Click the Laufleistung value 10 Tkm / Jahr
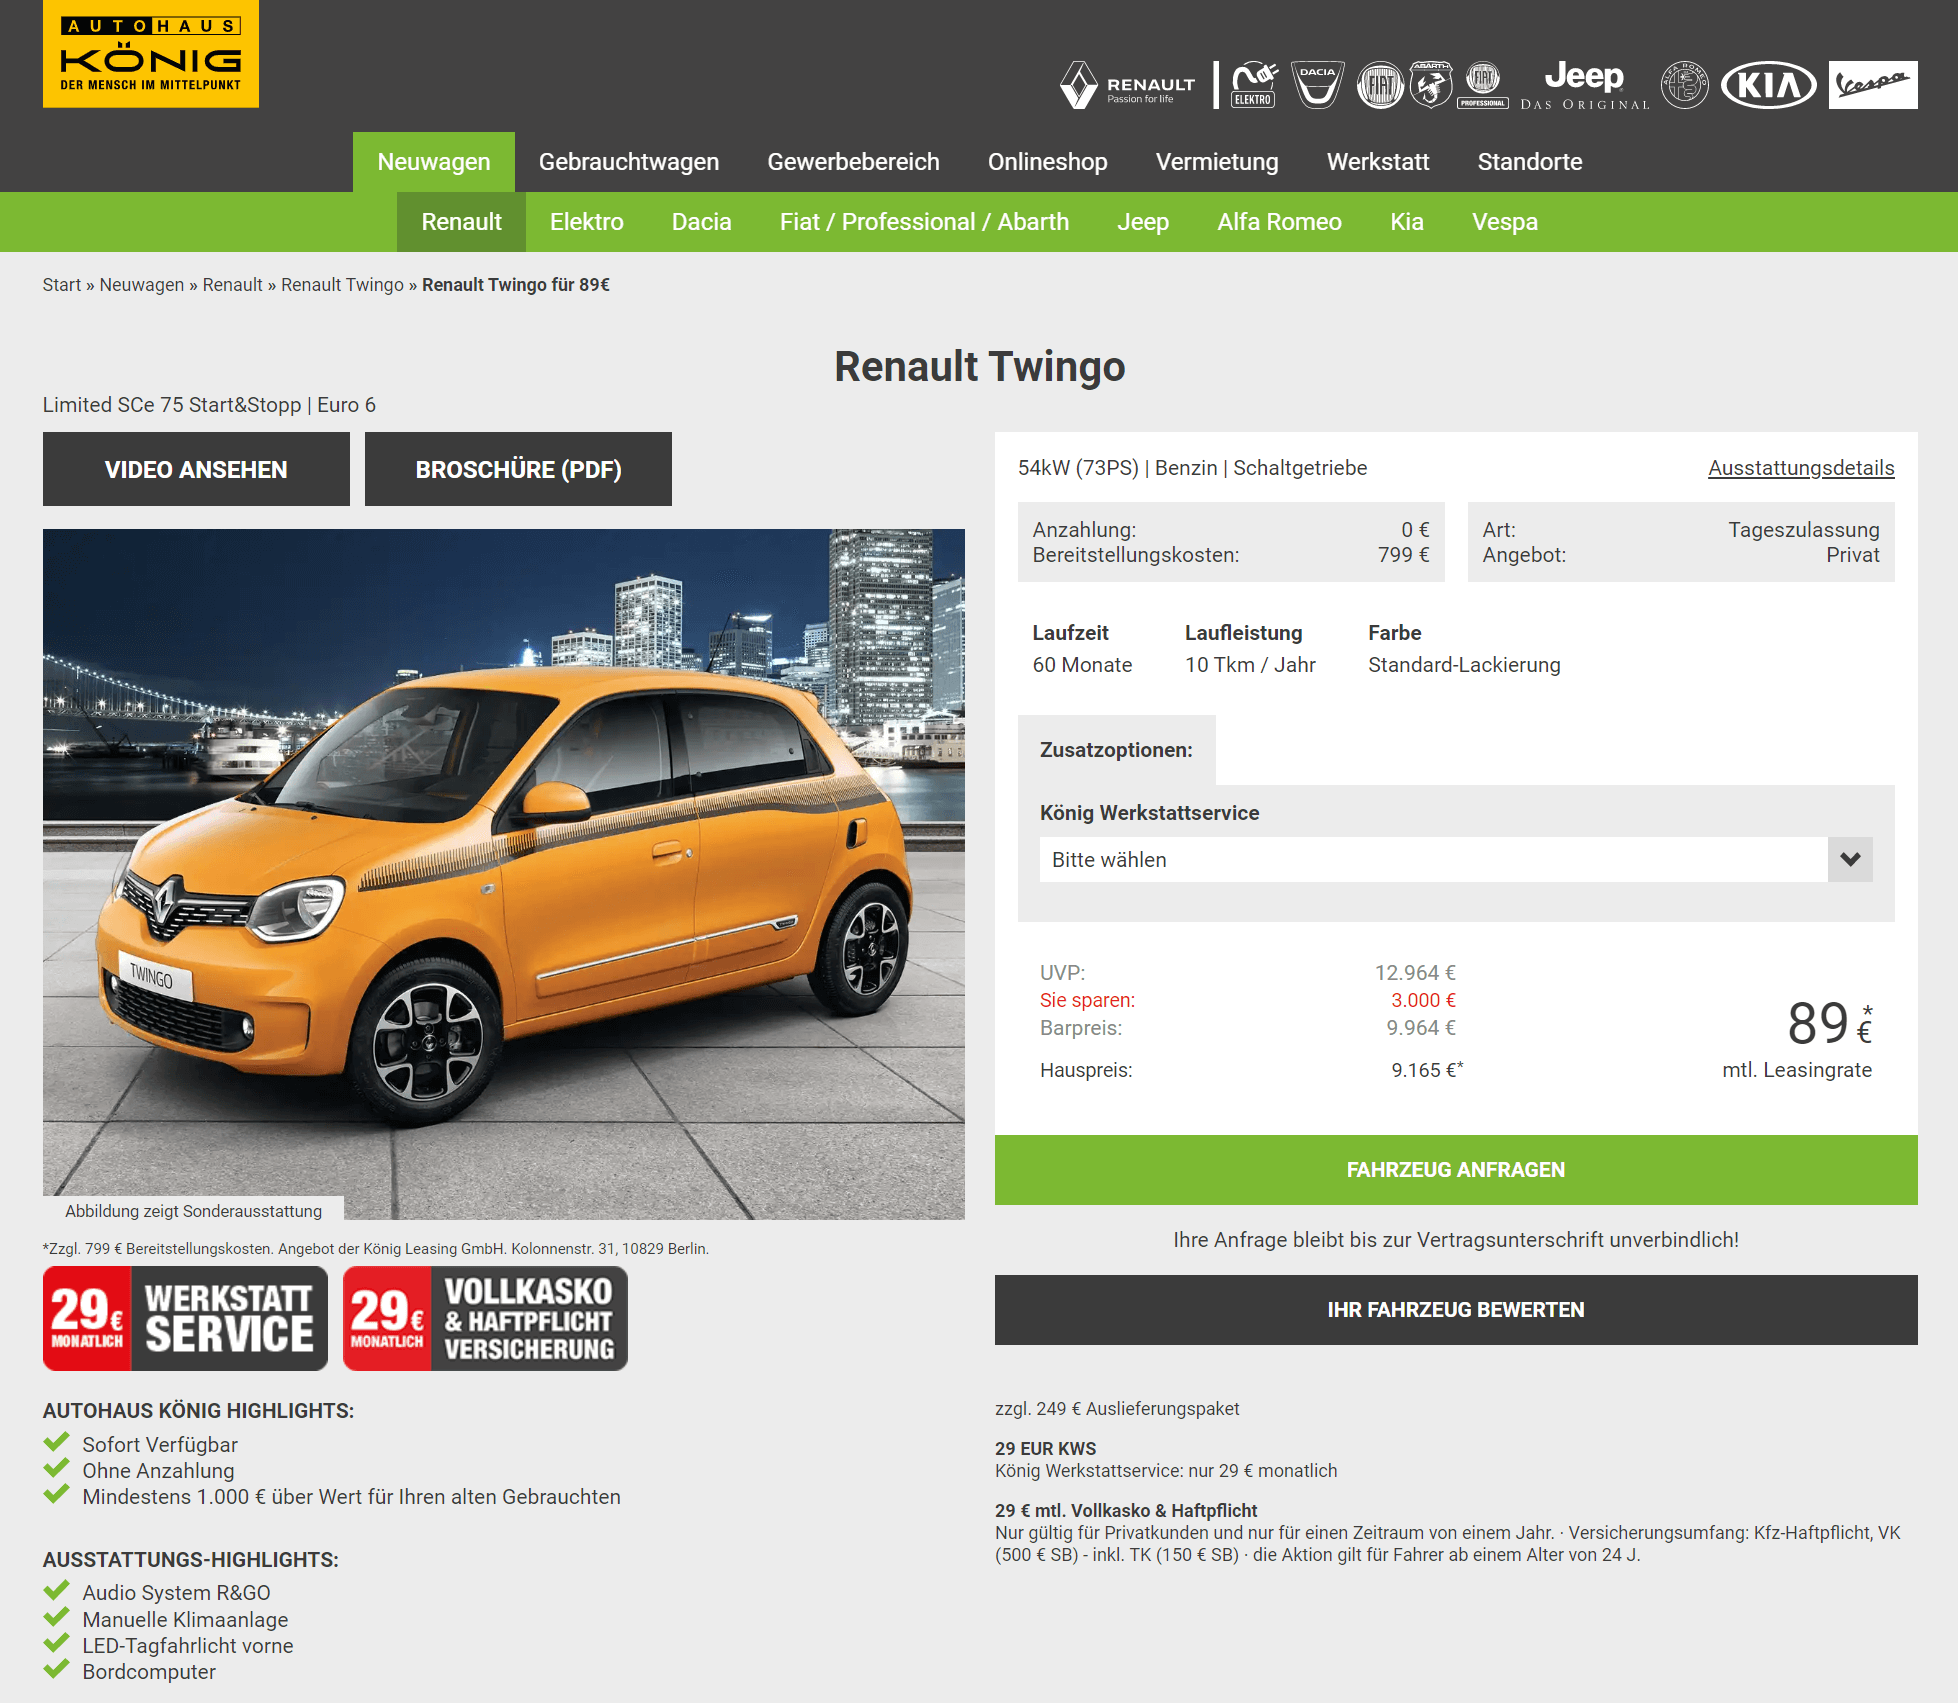This screenshot has height=1703, width=1958. (1250, 665)
